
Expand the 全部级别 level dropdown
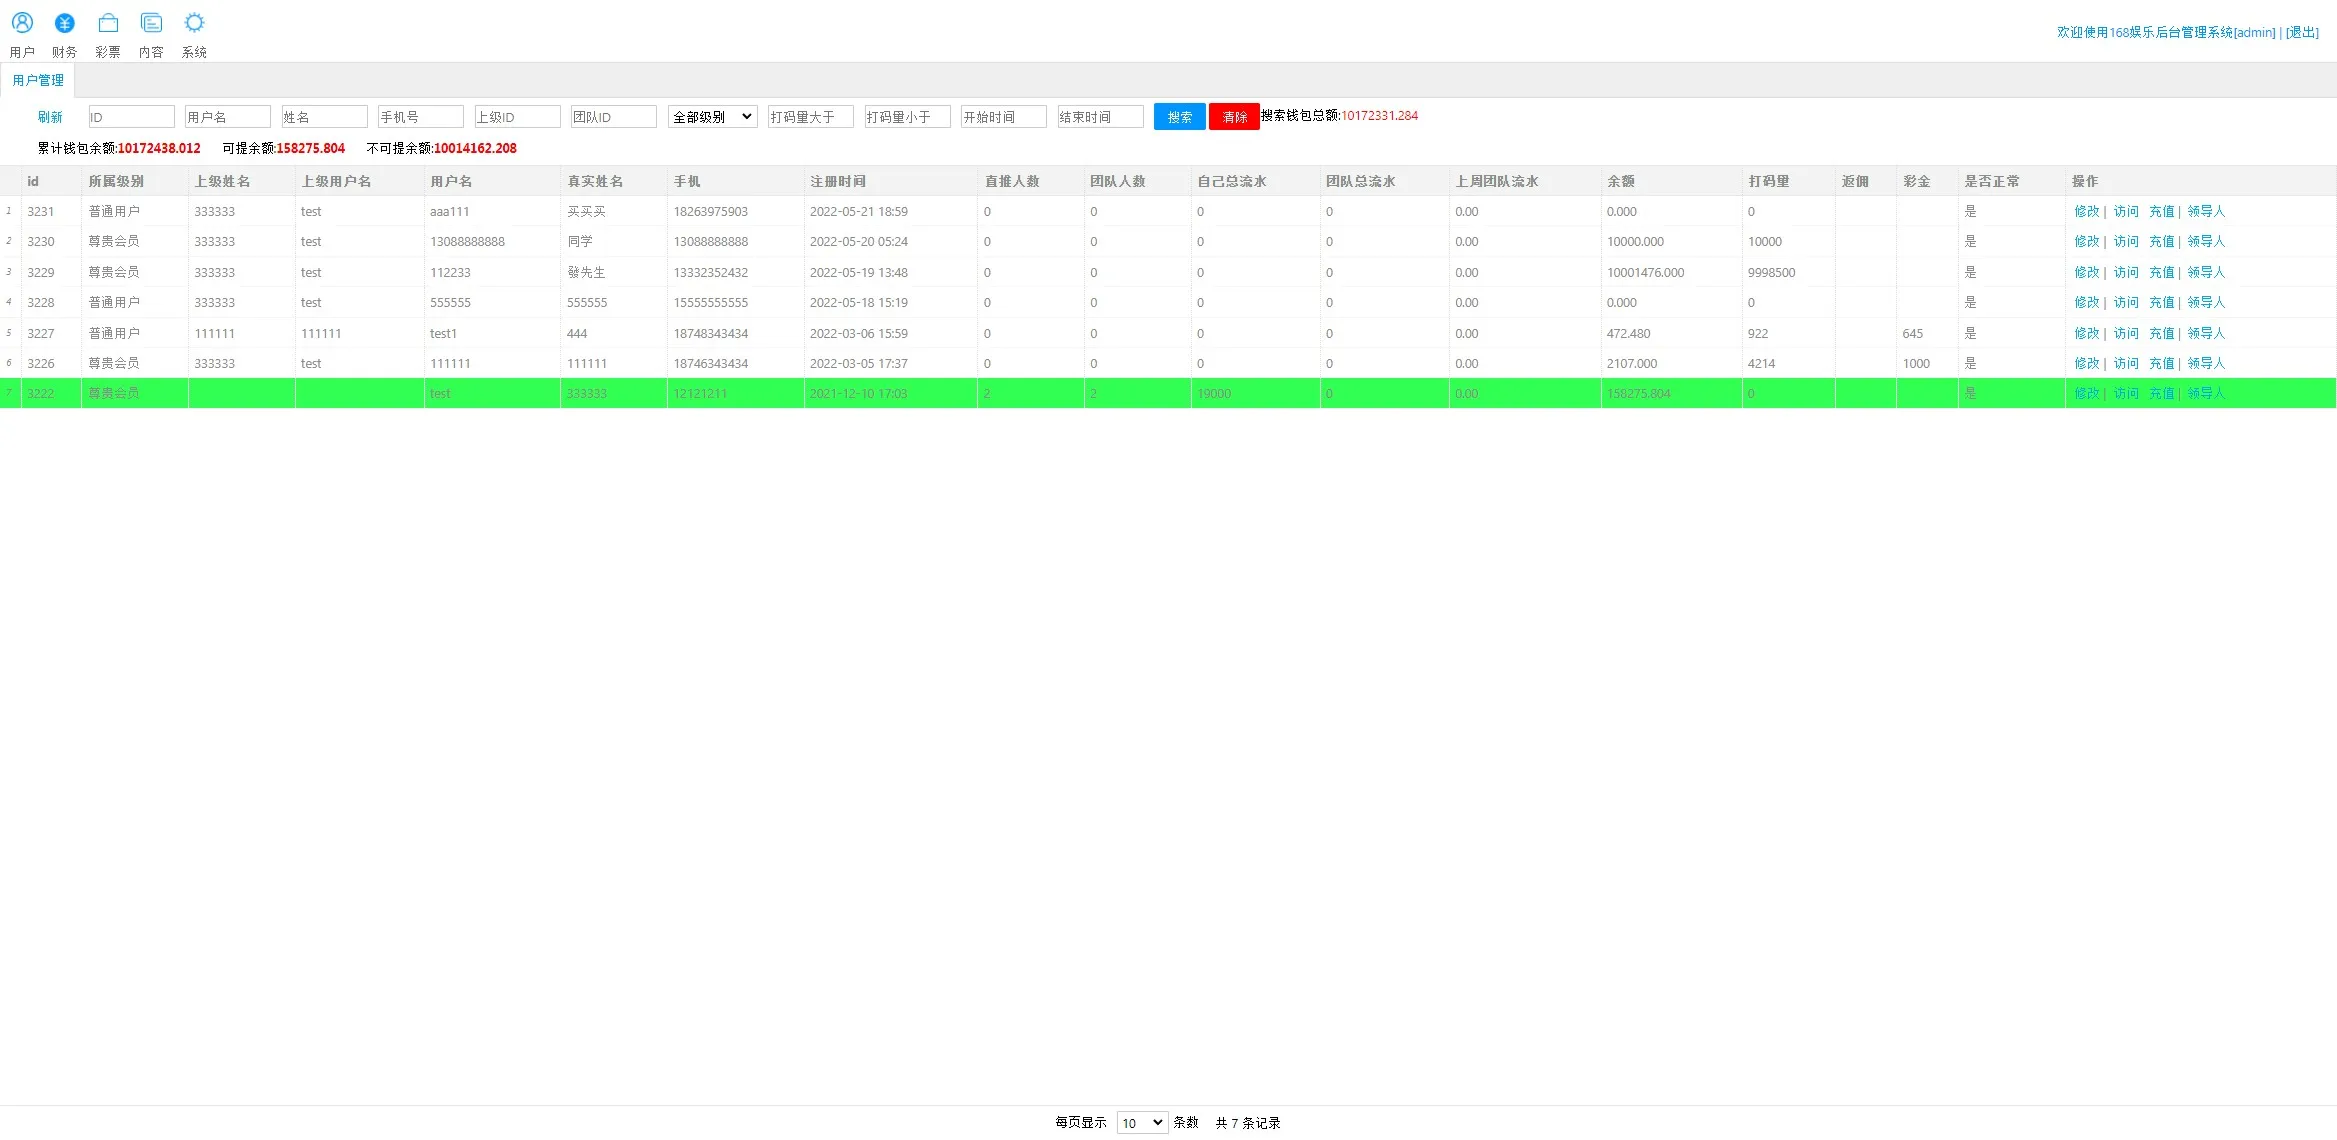(x=712, y=117)
